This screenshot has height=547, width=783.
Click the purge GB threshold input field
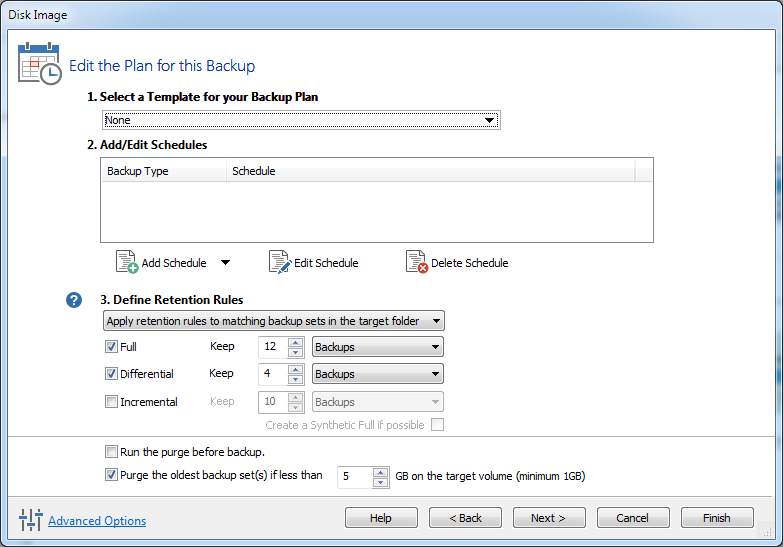click(x=354, y=477)
